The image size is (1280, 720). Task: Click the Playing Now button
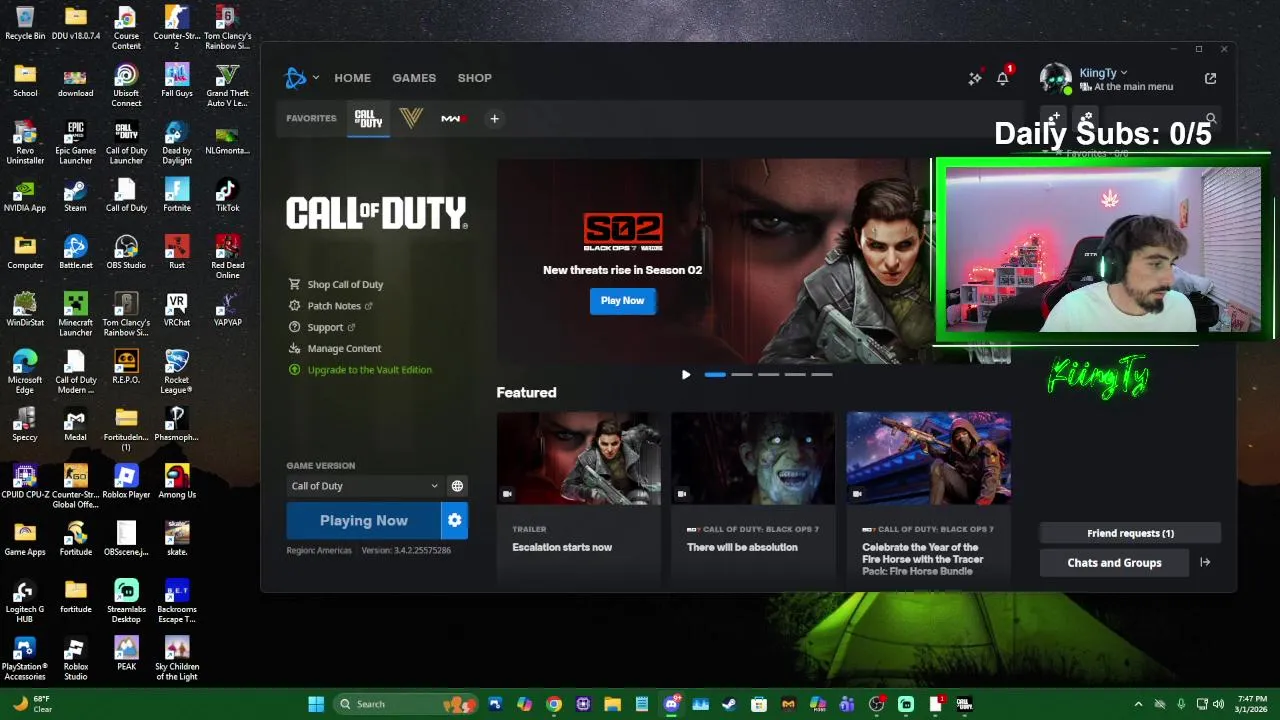(x=363, y=521)
